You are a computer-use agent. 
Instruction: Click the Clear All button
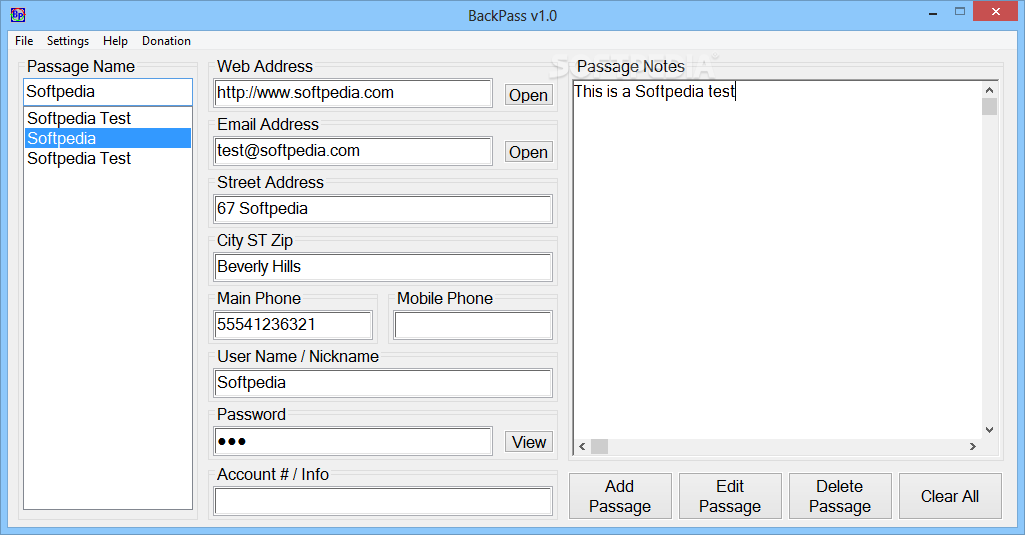[x=949, y=496]
